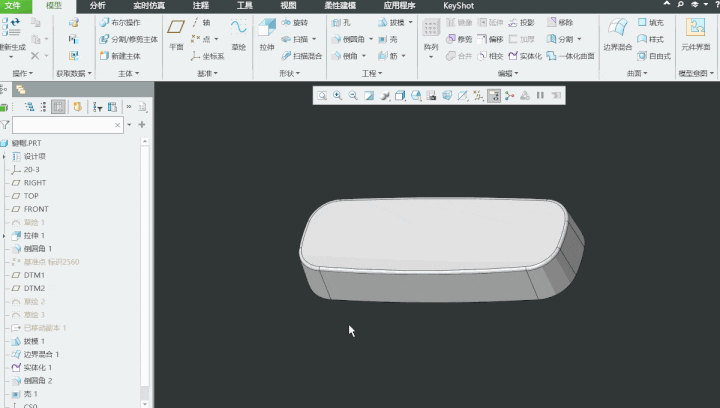Toggle model tree columns display button
Image resolution: width=720 pixels, height=408 pixels.
tap(58, 107)
